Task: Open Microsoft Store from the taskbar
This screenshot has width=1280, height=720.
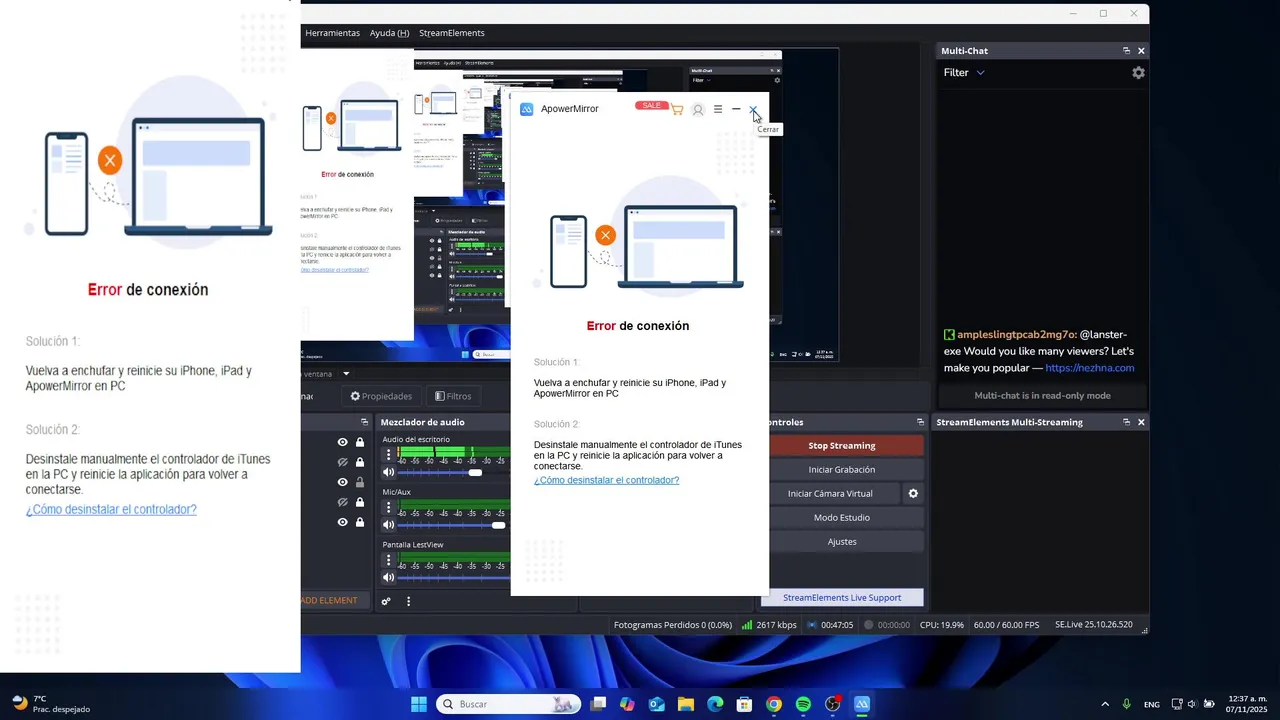Action: (744, 704)
